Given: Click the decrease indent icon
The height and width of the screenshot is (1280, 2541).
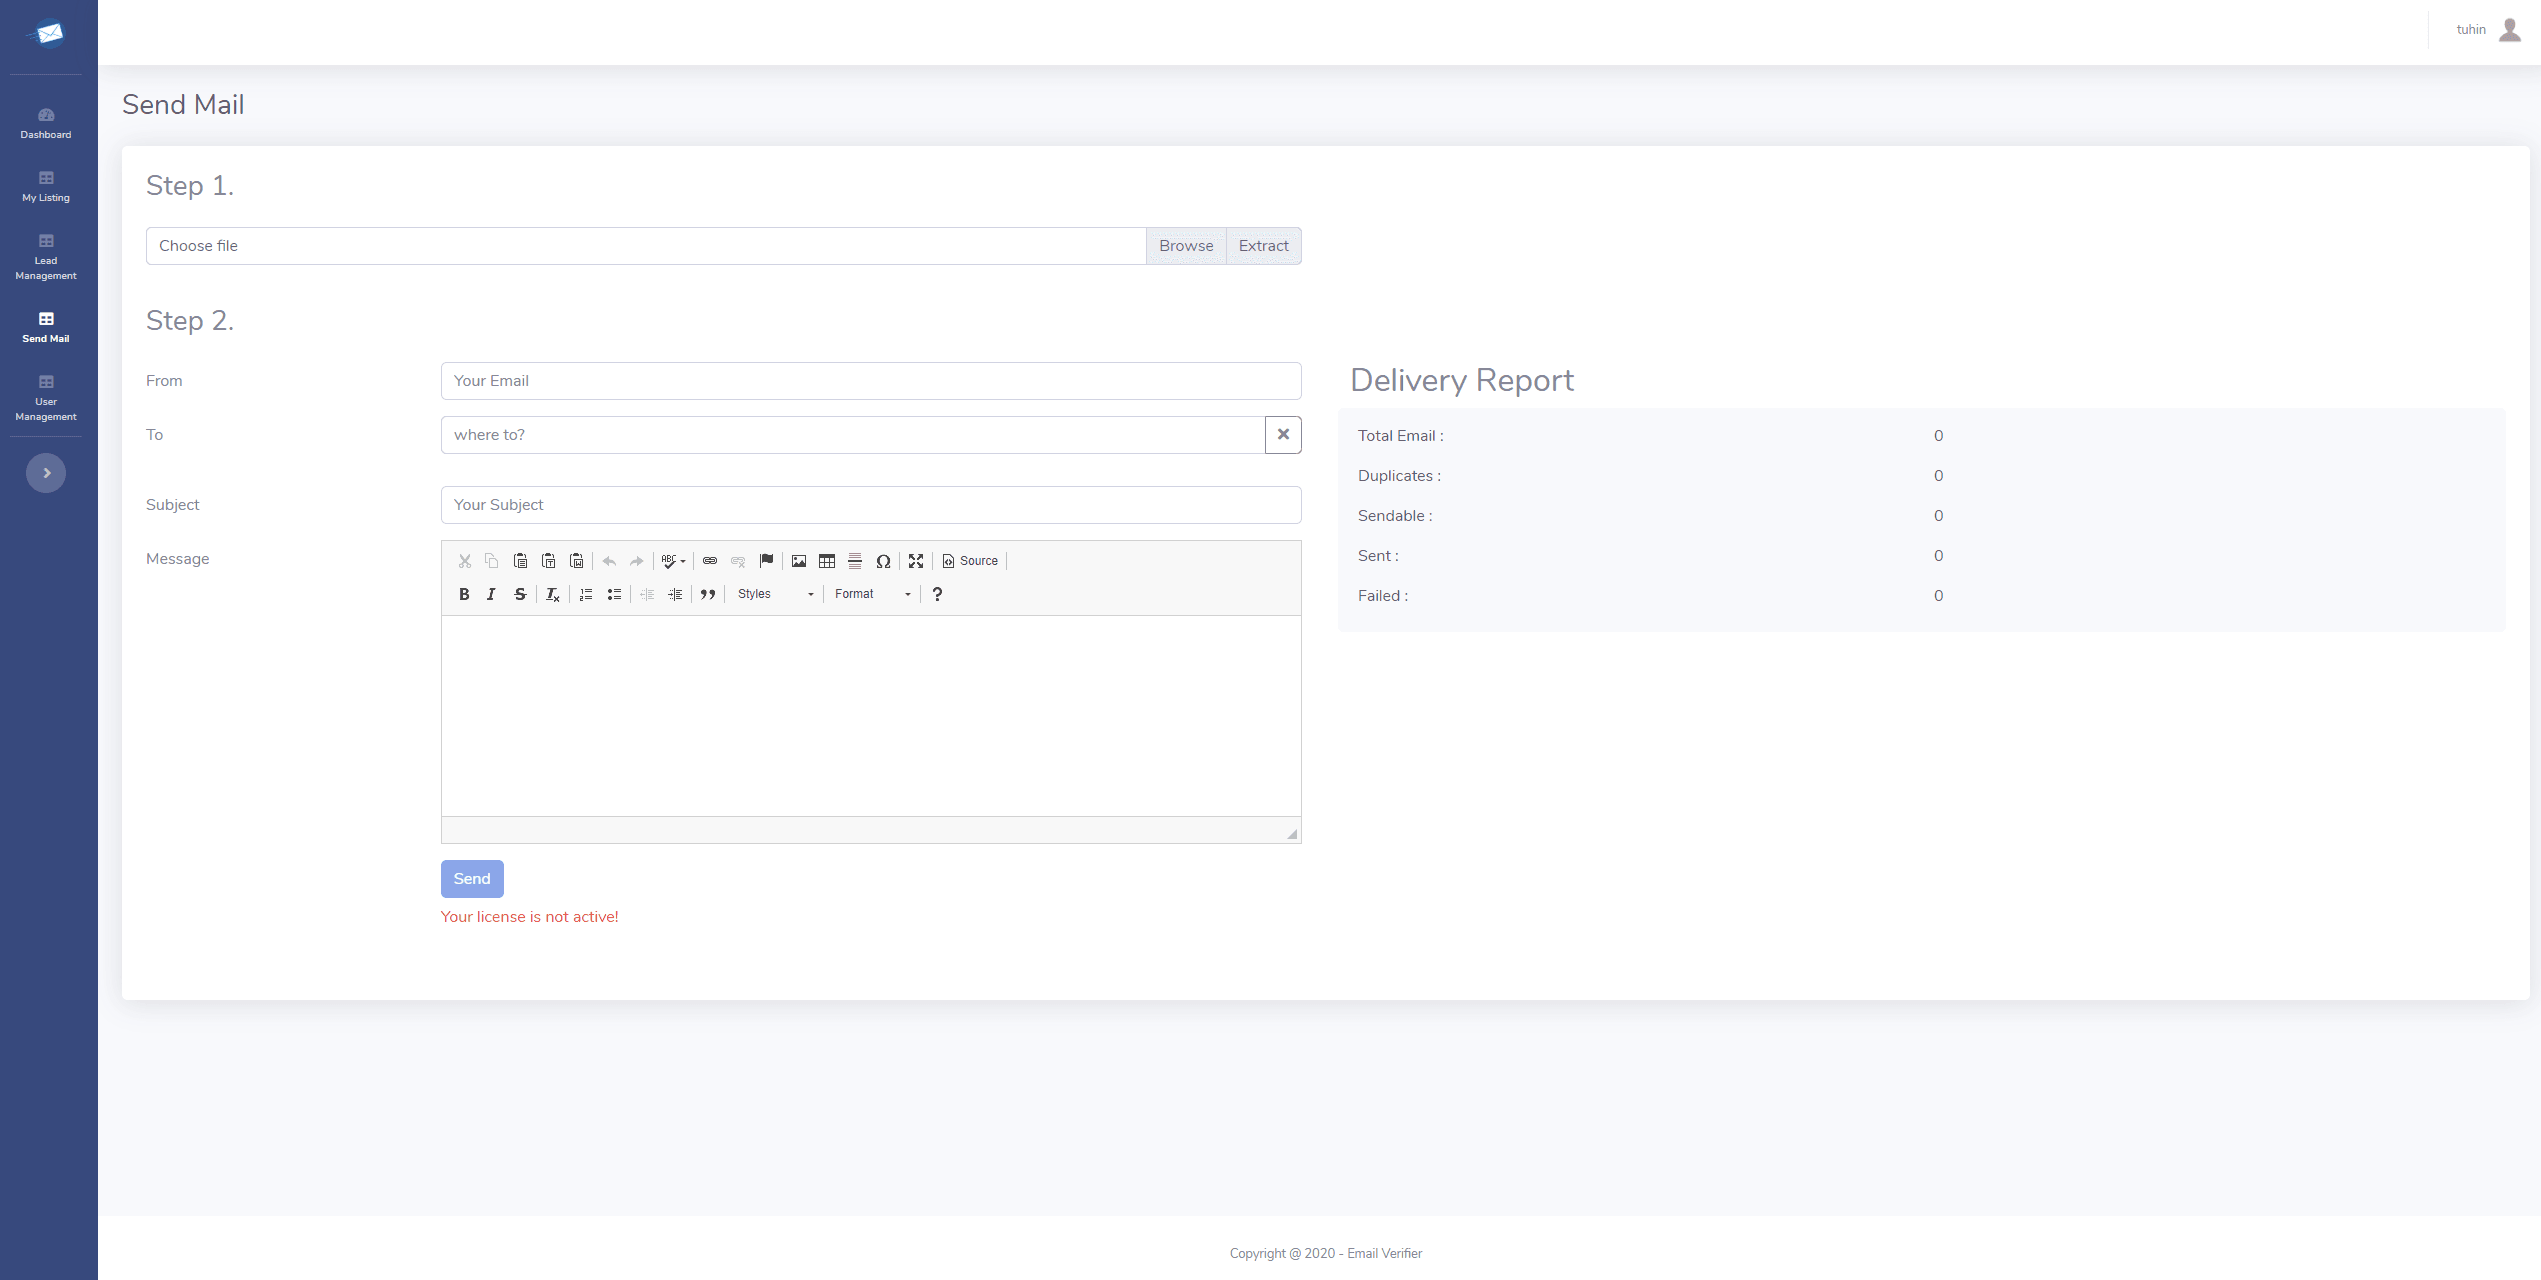Looking at the screenshot, I should (647, 594).
